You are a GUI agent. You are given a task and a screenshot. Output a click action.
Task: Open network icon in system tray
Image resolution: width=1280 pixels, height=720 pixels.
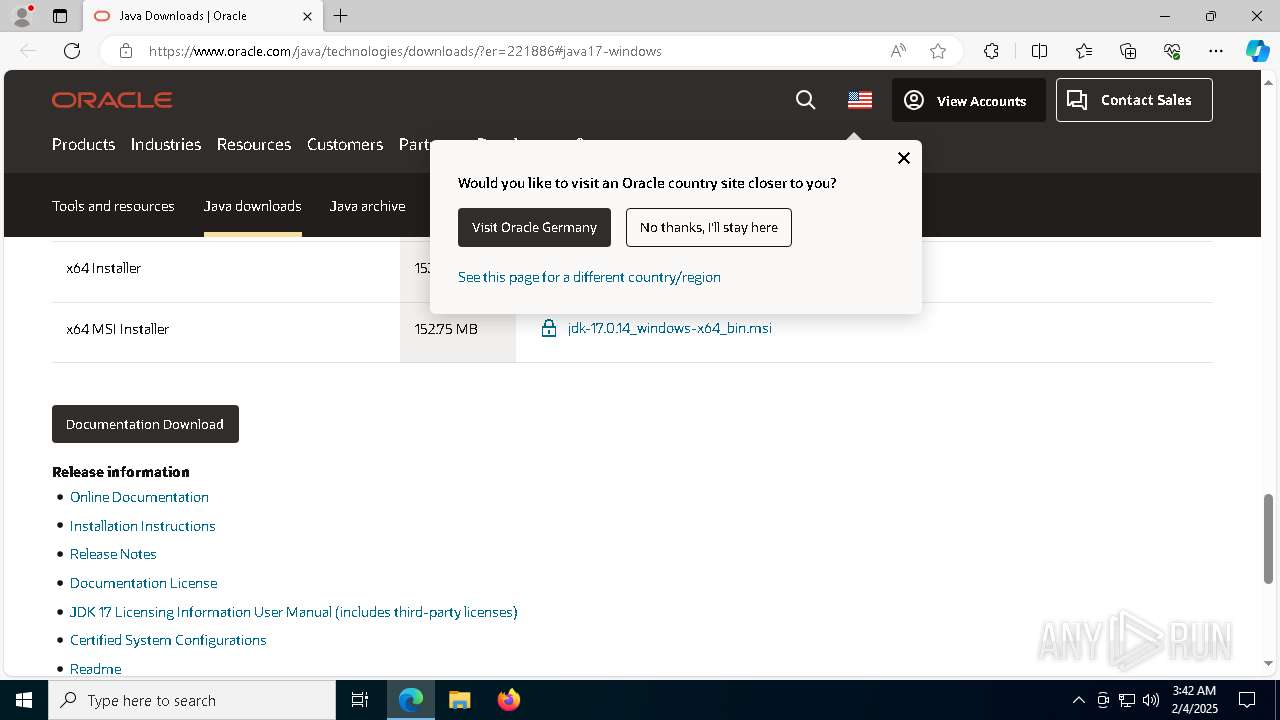[x=1127, y=700]
